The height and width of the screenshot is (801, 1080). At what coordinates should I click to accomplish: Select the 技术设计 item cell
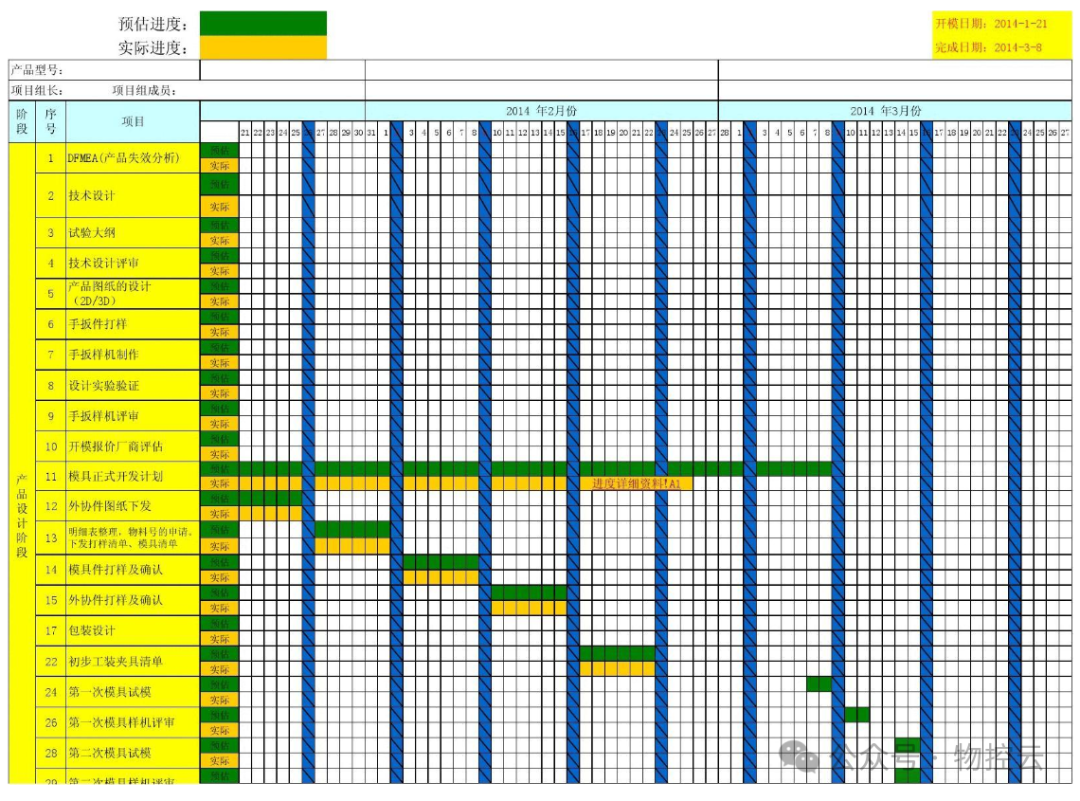[133, 196]
